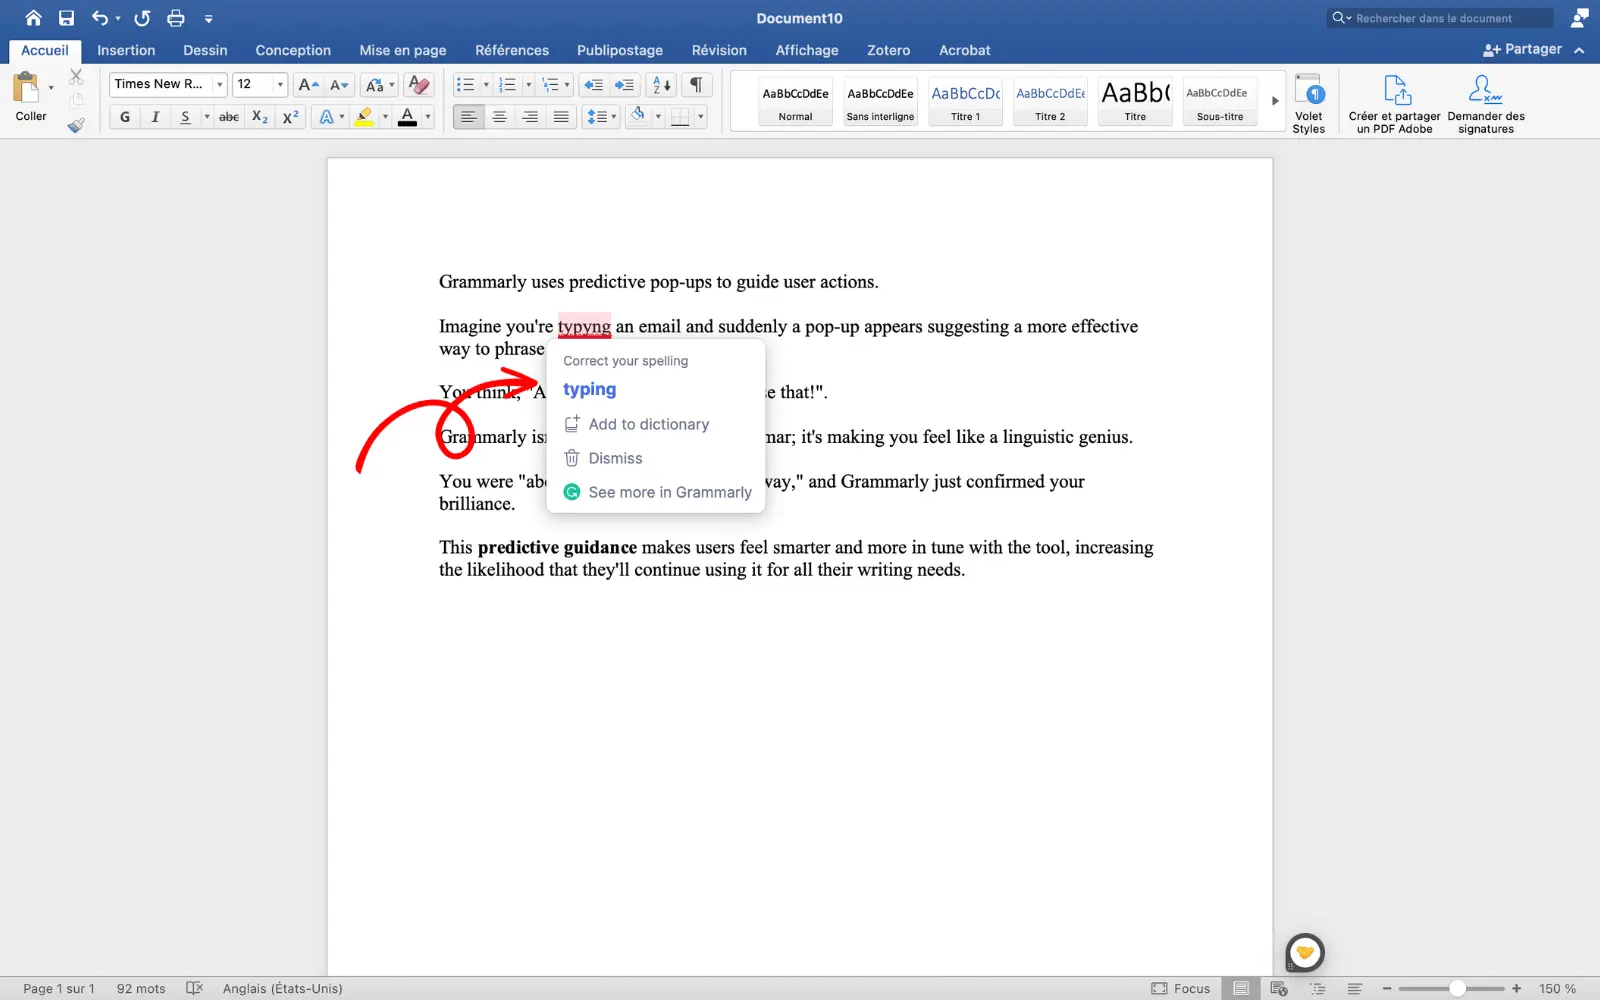1600x1000 pixels.
Task: Redo the last action
Action: (x=142, y=18)
